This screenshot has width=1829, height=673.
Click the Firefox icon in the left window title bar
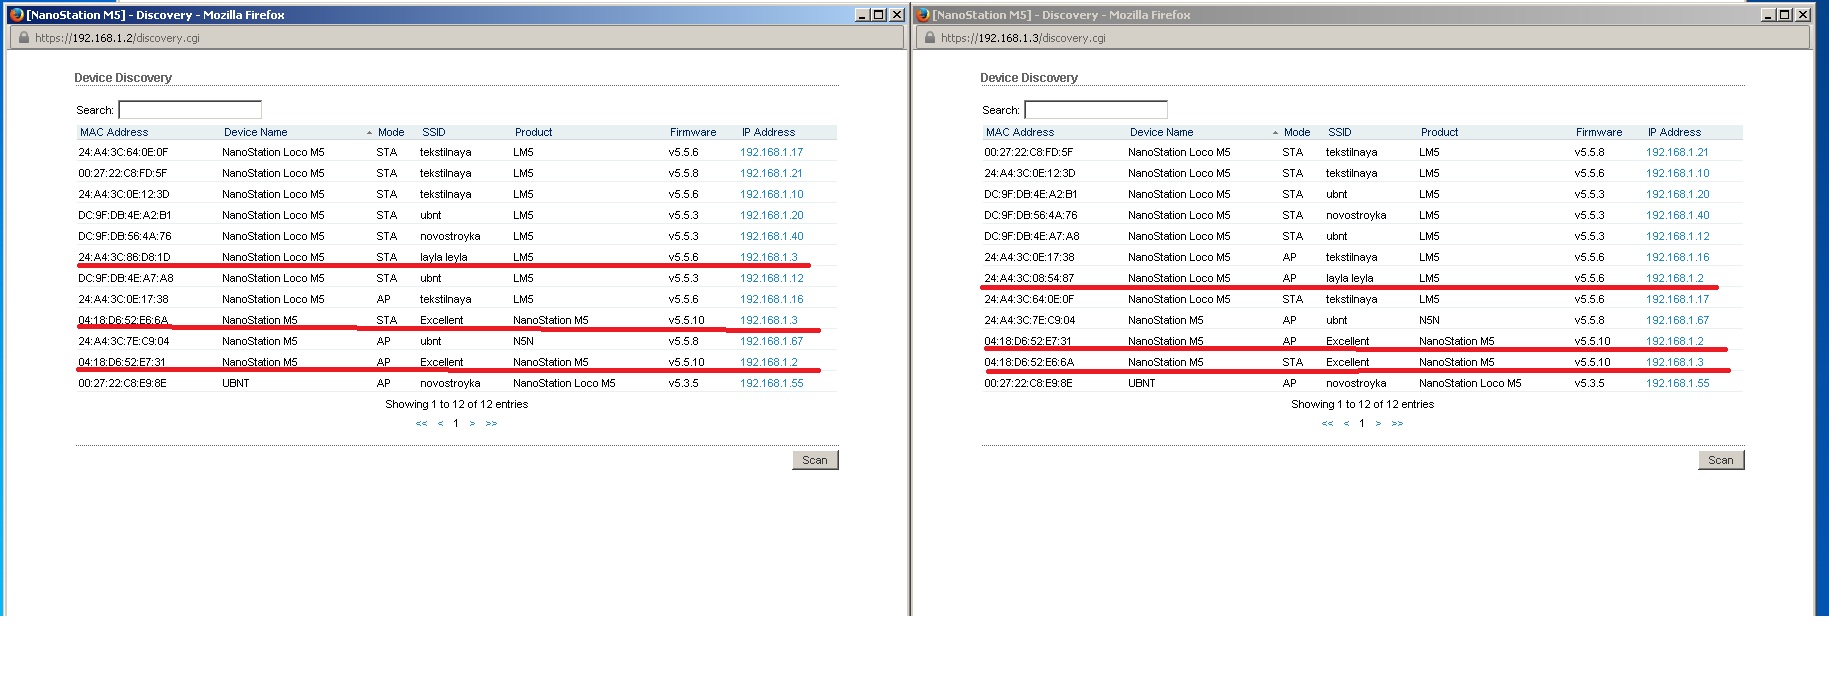(x=16, y=15)
